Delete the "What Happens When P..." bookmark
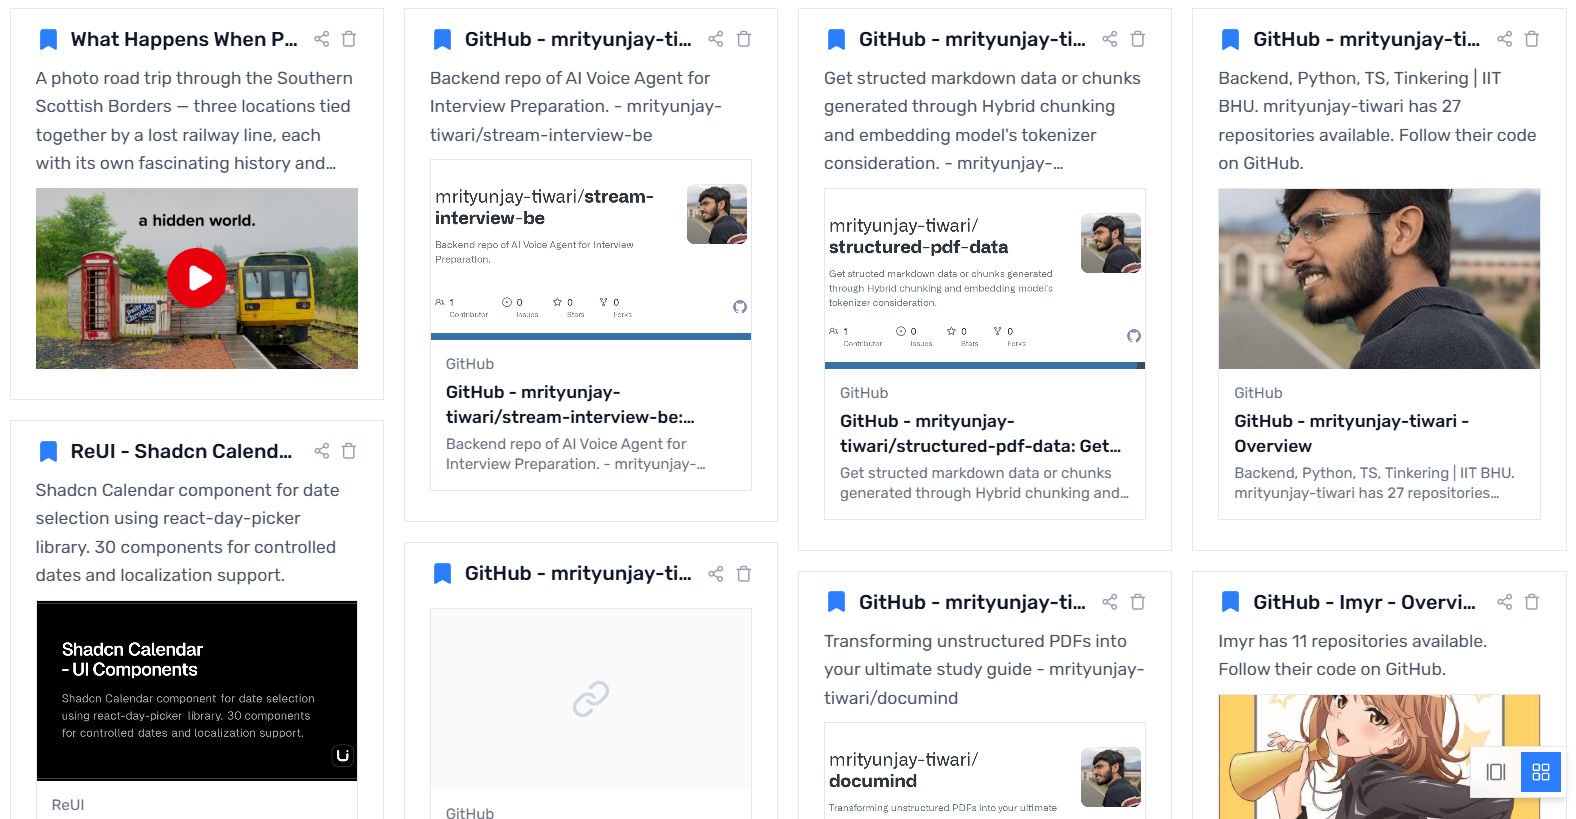The width and height of the screenshot is (1576, 819). point(349,39)
